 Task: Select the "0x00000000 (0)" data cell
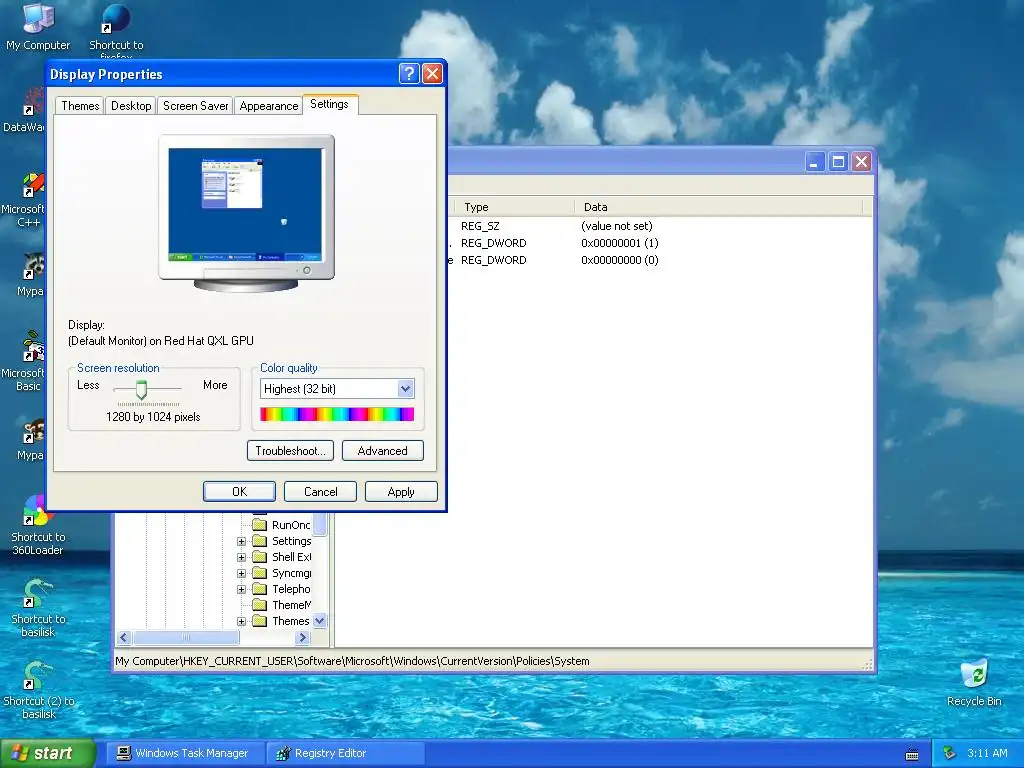620,260
